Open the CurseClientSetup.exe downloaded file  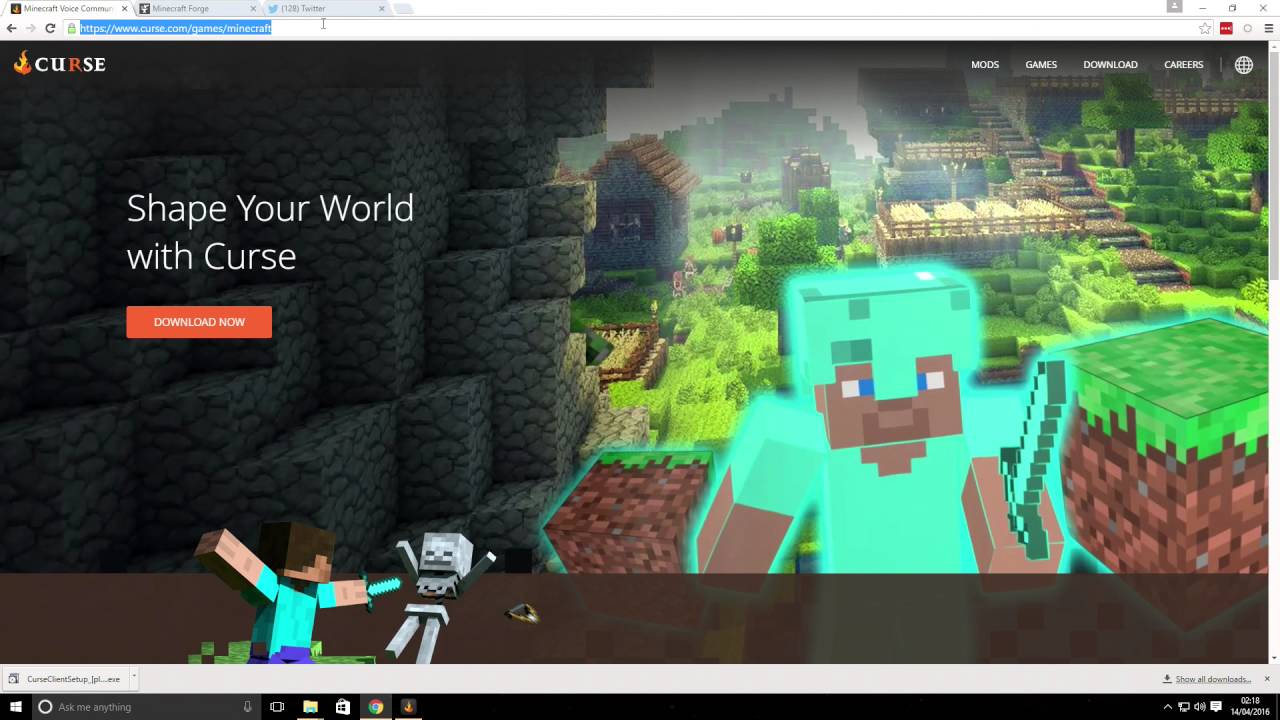point(65,679)
